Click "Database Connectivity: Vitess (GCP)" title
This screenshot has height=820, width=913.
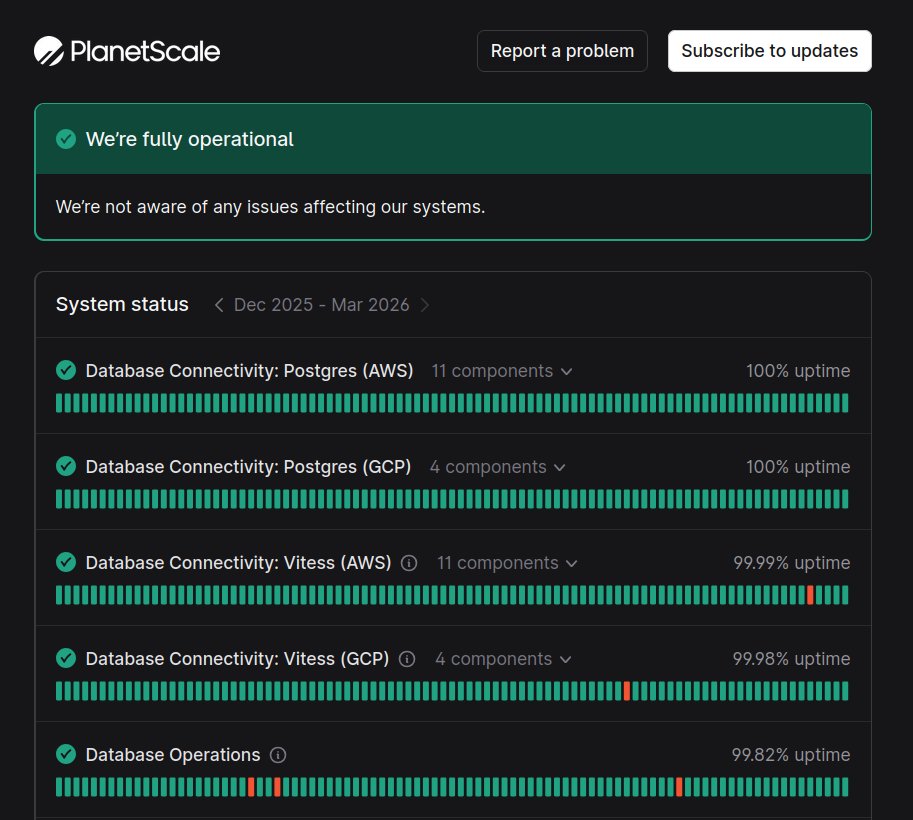point(237,659)
